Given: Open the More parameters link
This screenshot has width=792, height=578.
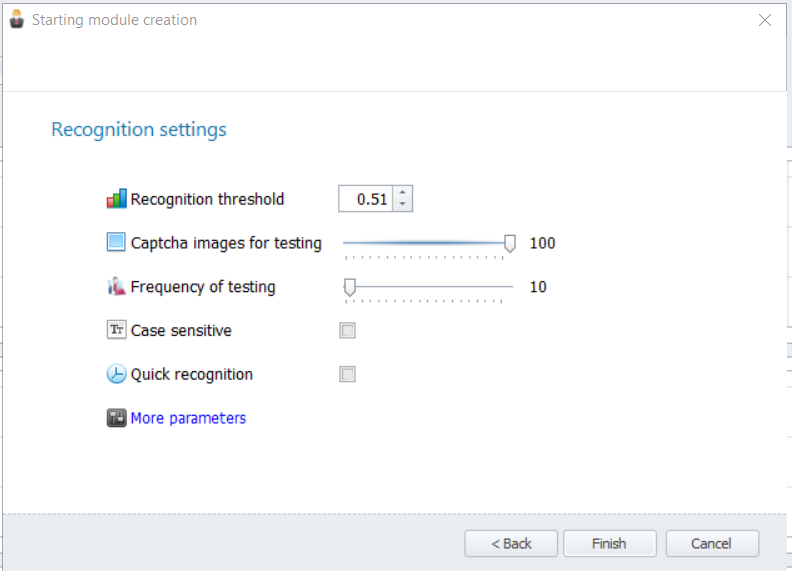Looking at the screenshot, I should pos(188,418).
